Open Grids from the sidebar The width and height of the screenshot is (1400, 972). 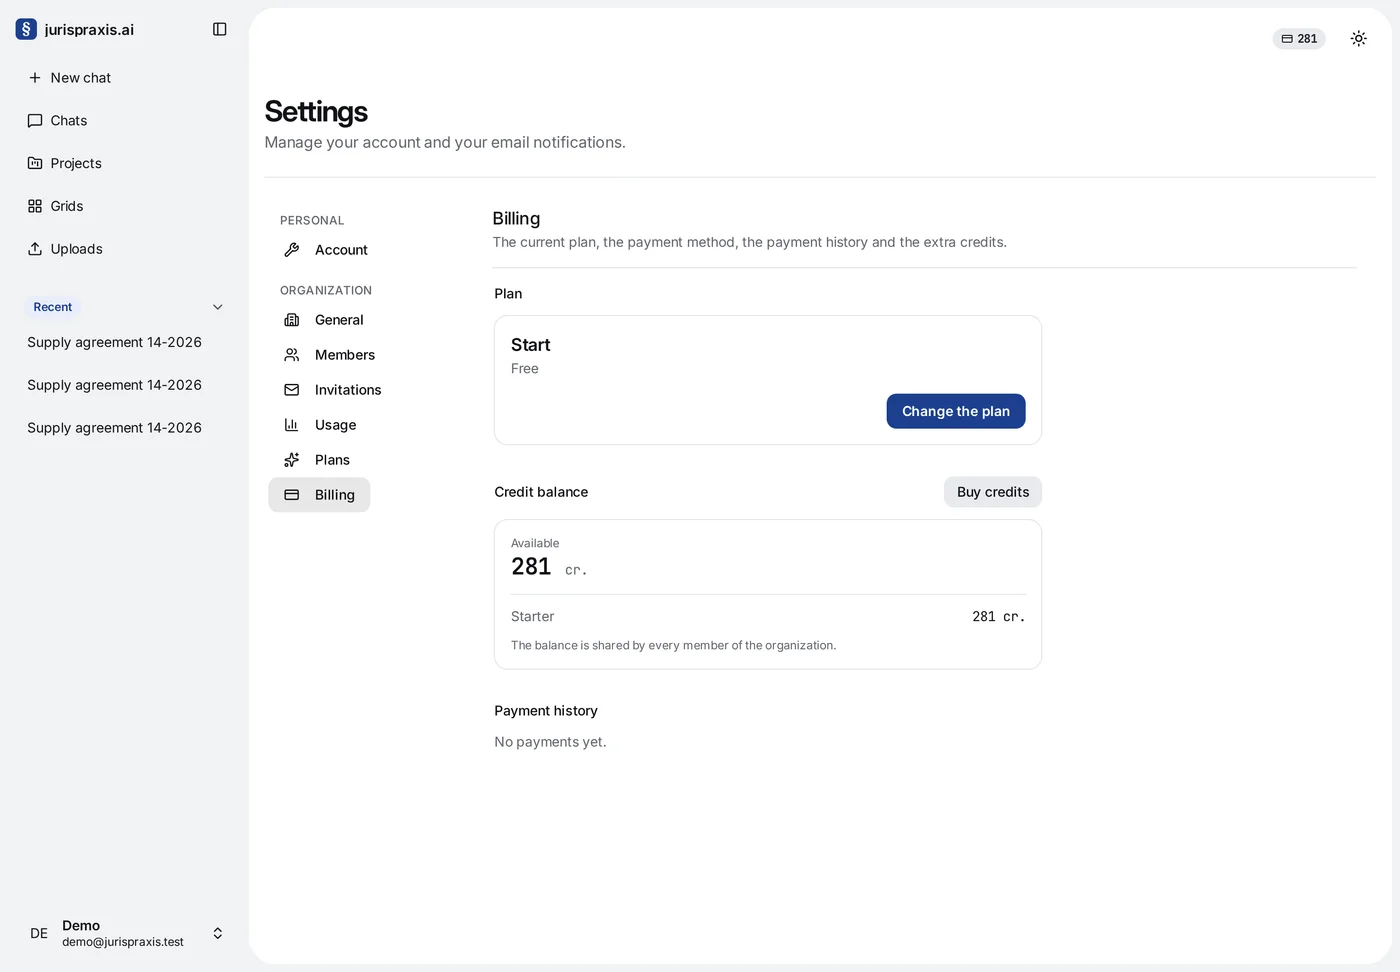tap(124, 206)
